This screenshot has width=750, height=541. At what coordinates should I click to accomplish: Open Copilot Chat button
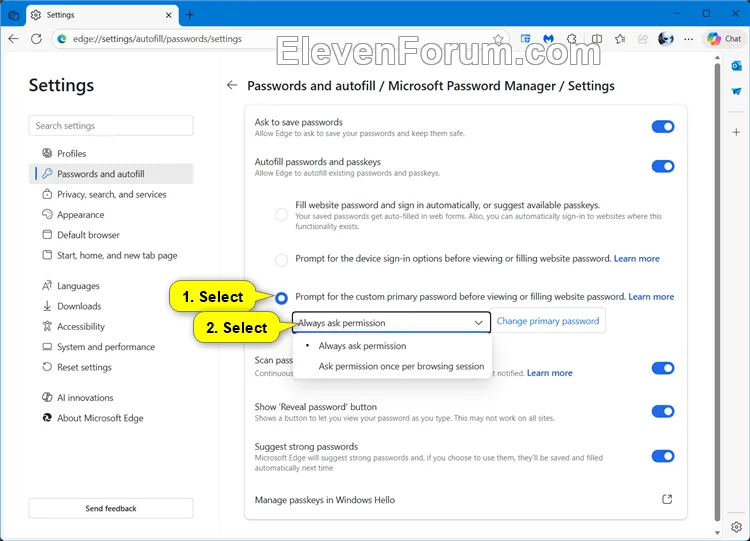724,39
